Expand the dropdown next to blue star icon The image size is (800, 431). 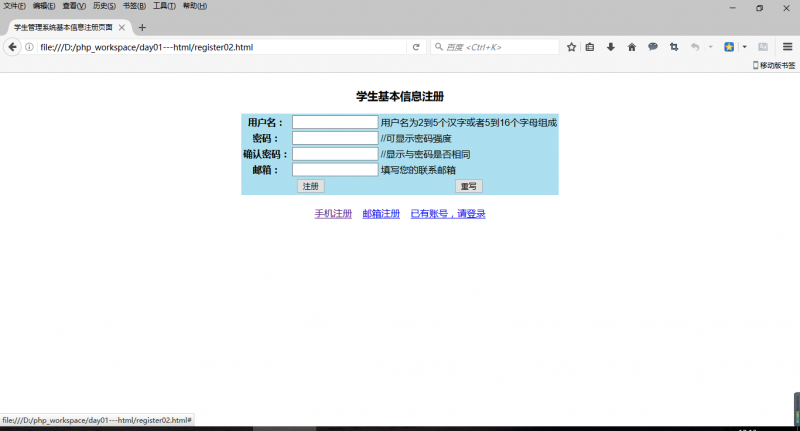(x=744, y=47)
